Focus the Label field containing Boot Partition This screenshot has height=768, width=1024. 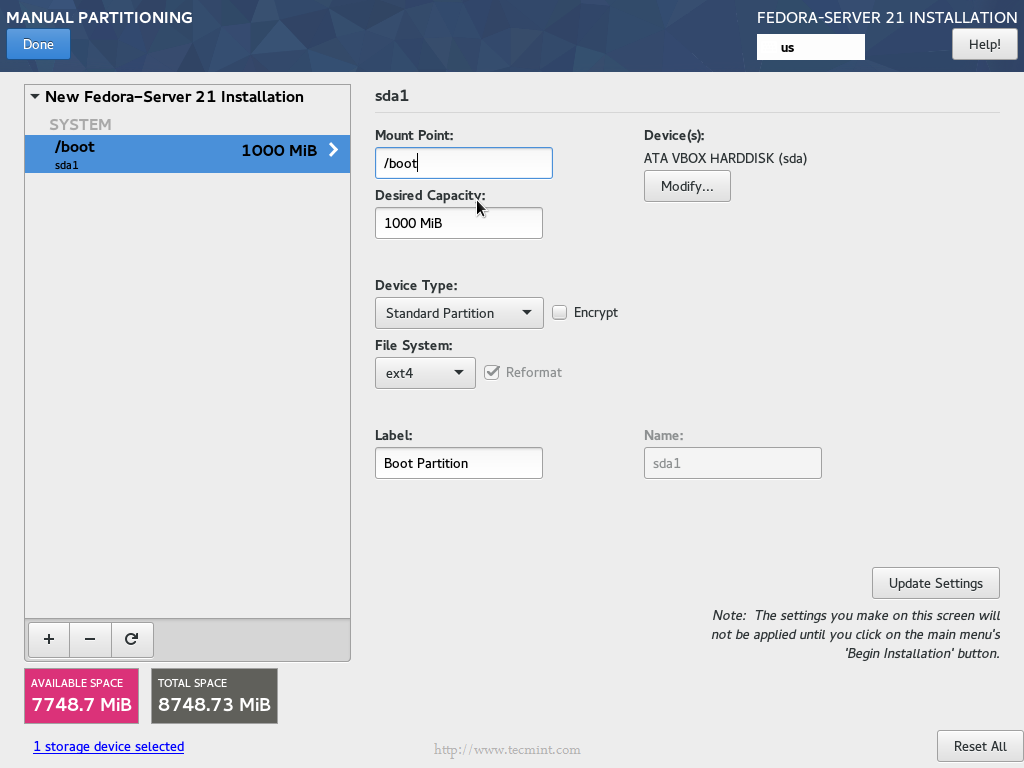point(458,463)
